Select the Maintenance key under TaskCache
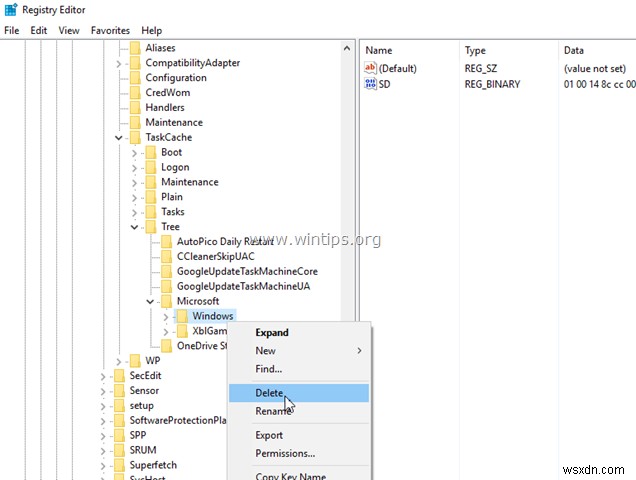This screenshot has width=636, height=480. (190, 182)
